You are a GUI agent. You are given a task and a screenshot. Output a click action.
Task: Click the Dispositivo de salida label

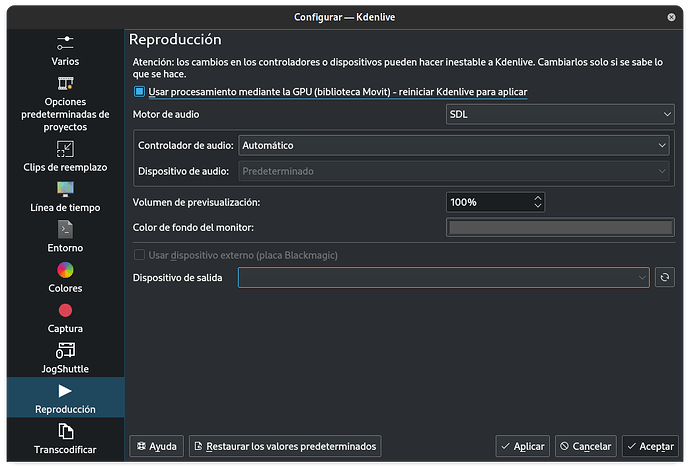(x=177, y=278)
